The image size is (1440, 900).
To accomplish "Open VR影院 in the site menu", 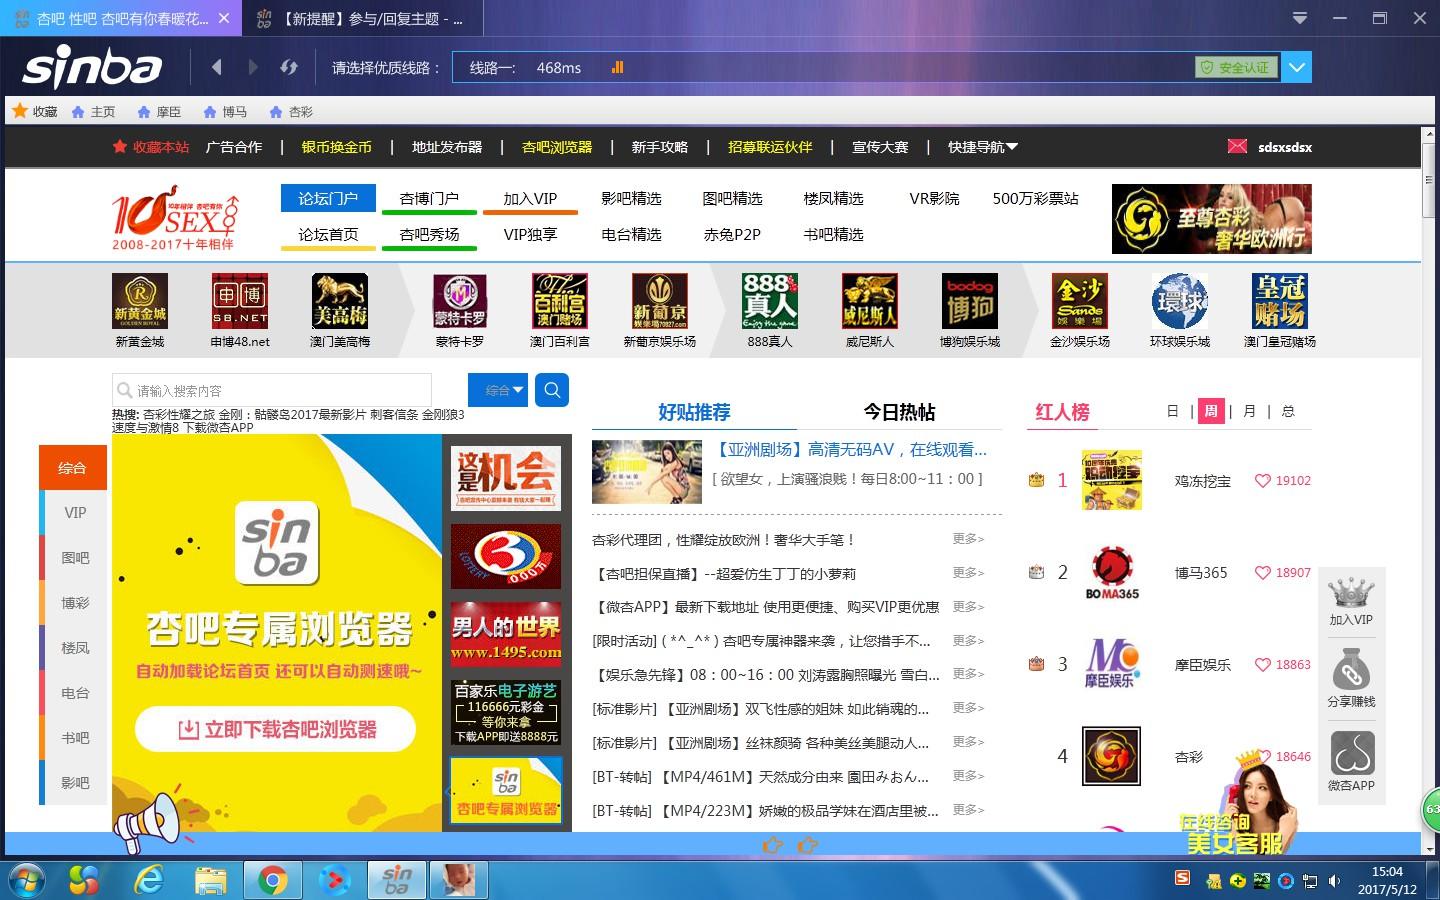I will point(934,198).
